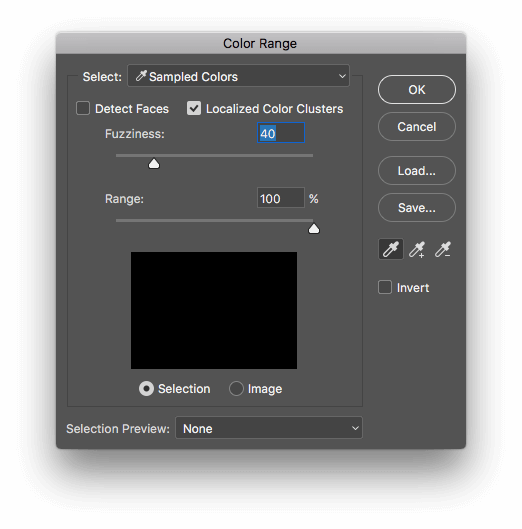
Task: Toggle the Invert checkbox
Action: tap(385, 287)
